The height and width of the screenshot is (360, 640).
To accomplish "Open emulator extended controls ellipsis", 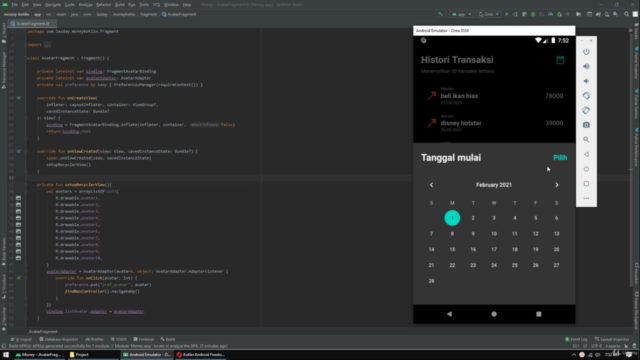I will click(586, 198).
